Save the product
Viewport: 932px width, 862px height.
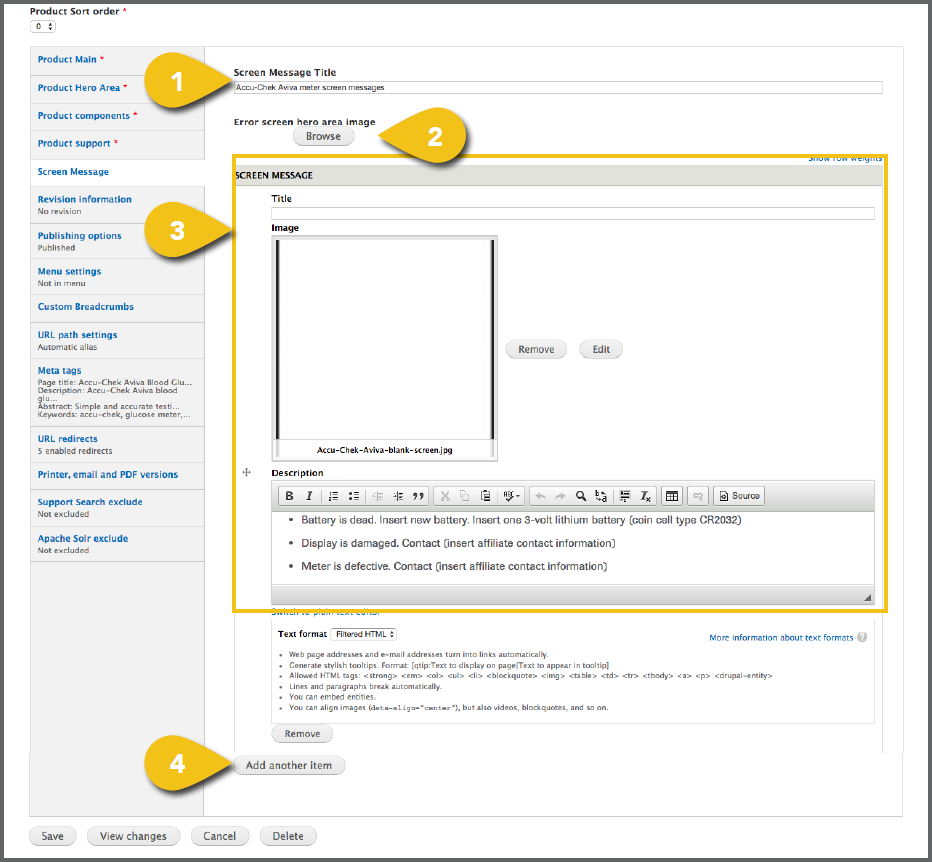pos(52,836)
